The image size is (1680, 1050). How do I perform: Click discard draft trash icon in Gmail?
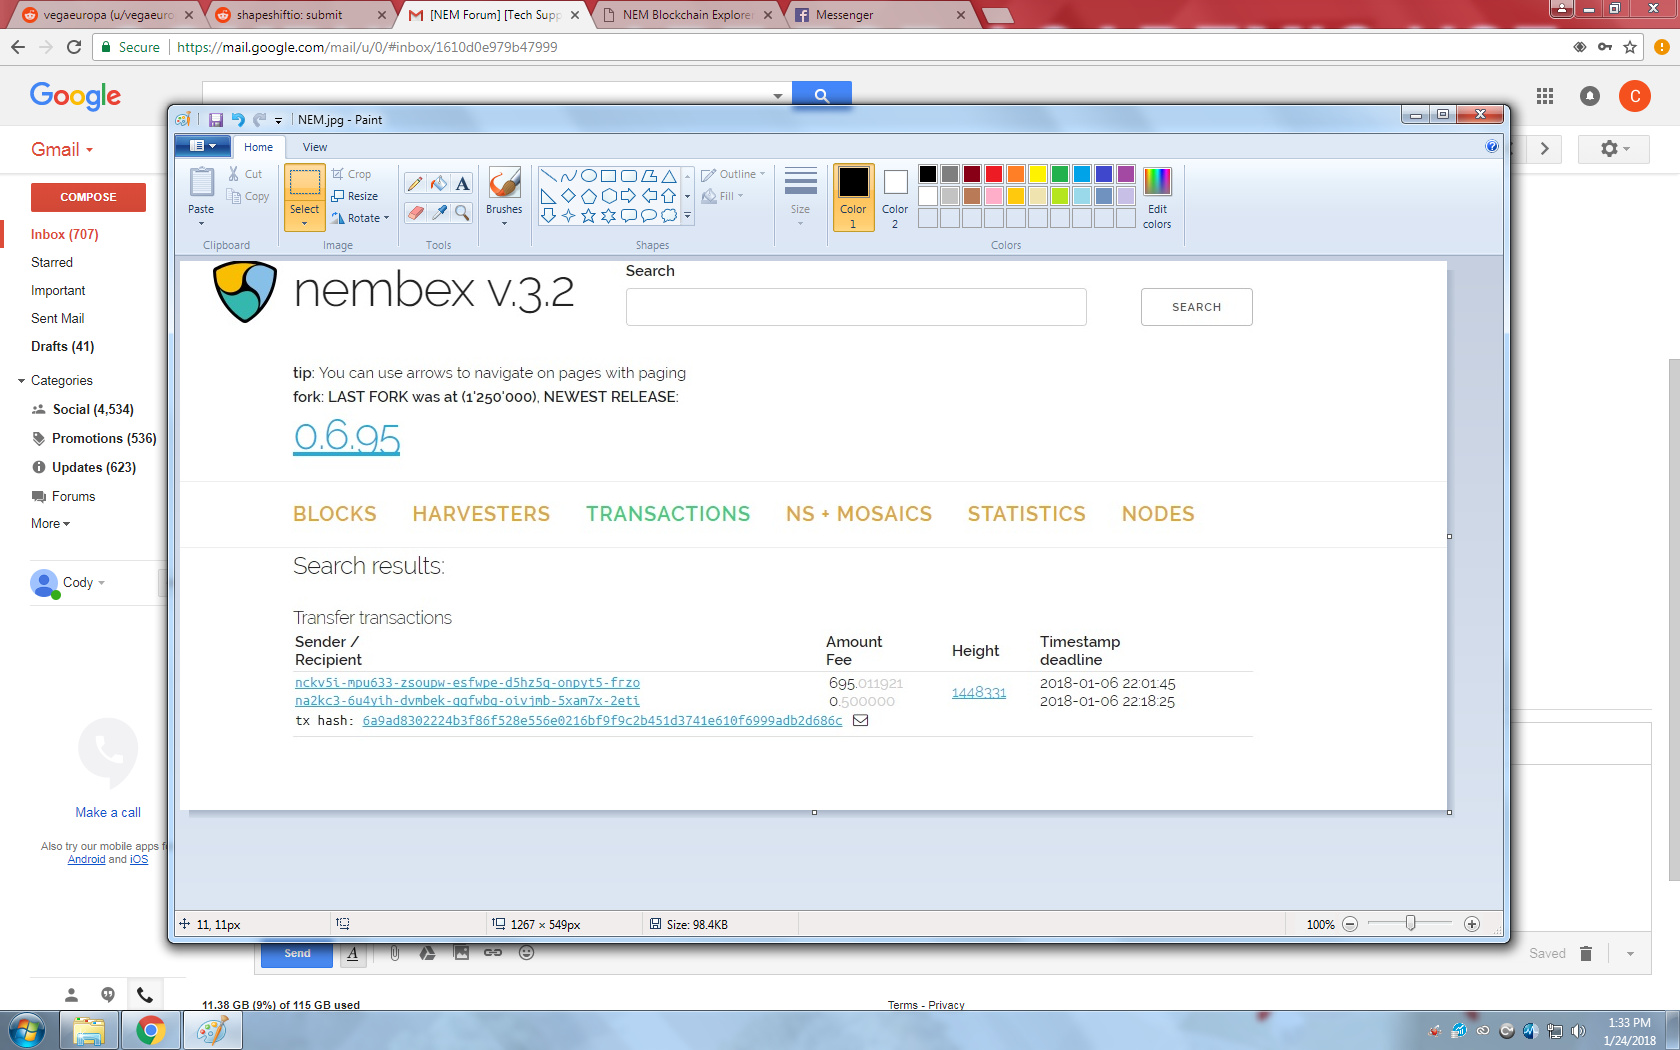pyautogui.click(x=1586, y=953)
